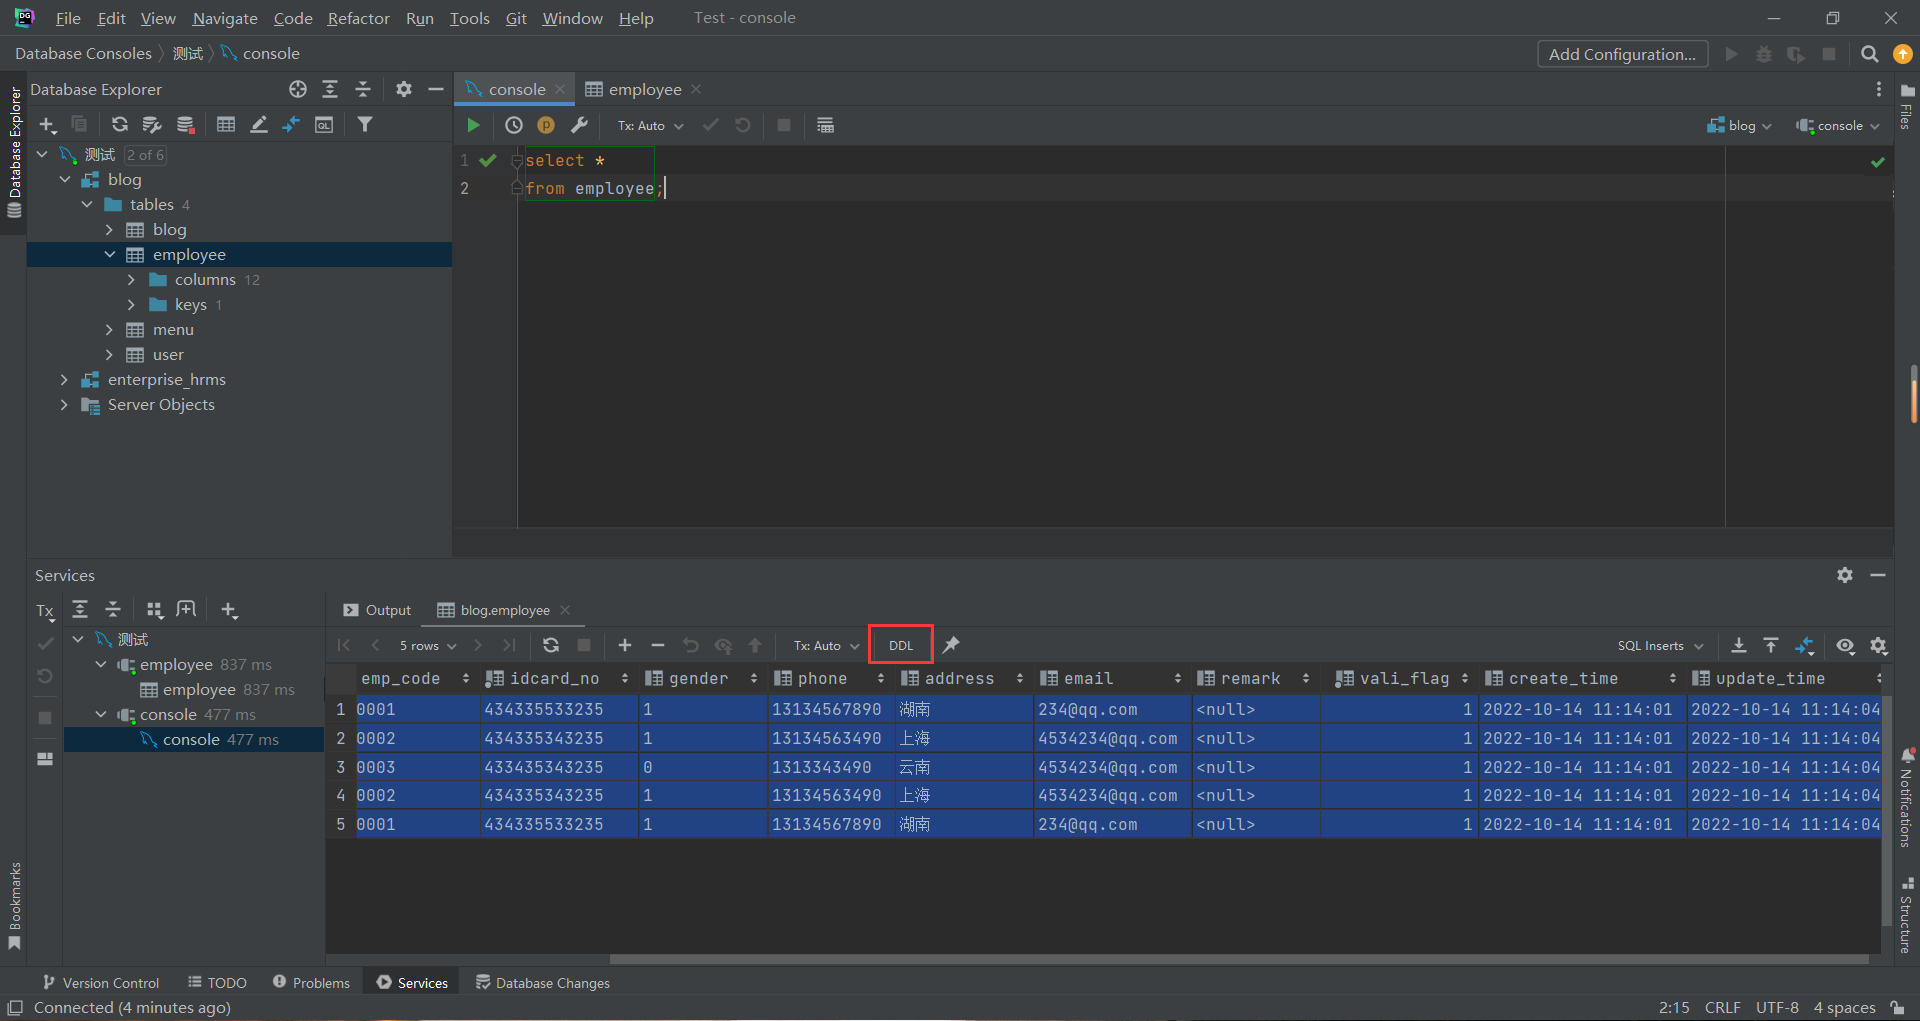Open the Git menu
The image size is (1920, 1021).
tap(516, 18)
